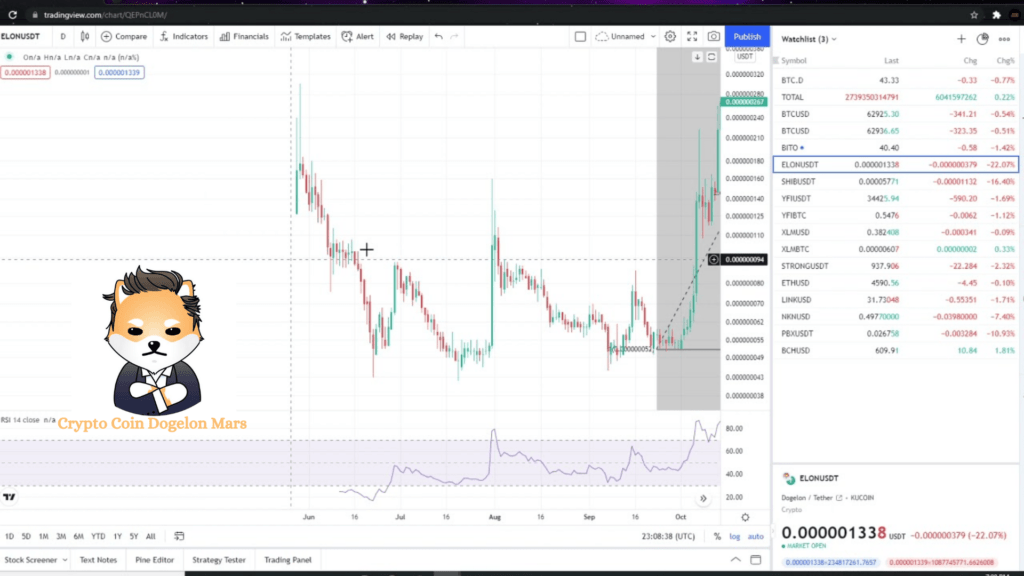Click the blue buy price 0.000001339 box

[x=119, y=72]
